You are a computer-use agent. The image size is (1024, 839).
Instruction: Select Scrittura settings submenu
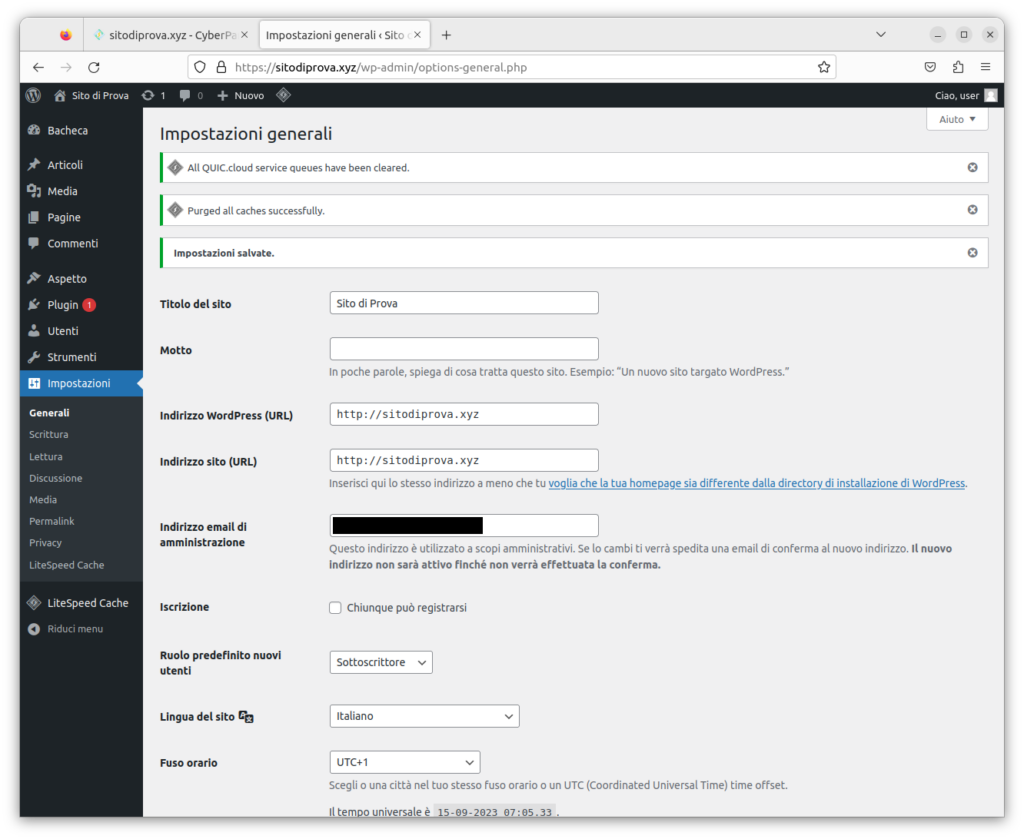point(48,434)
